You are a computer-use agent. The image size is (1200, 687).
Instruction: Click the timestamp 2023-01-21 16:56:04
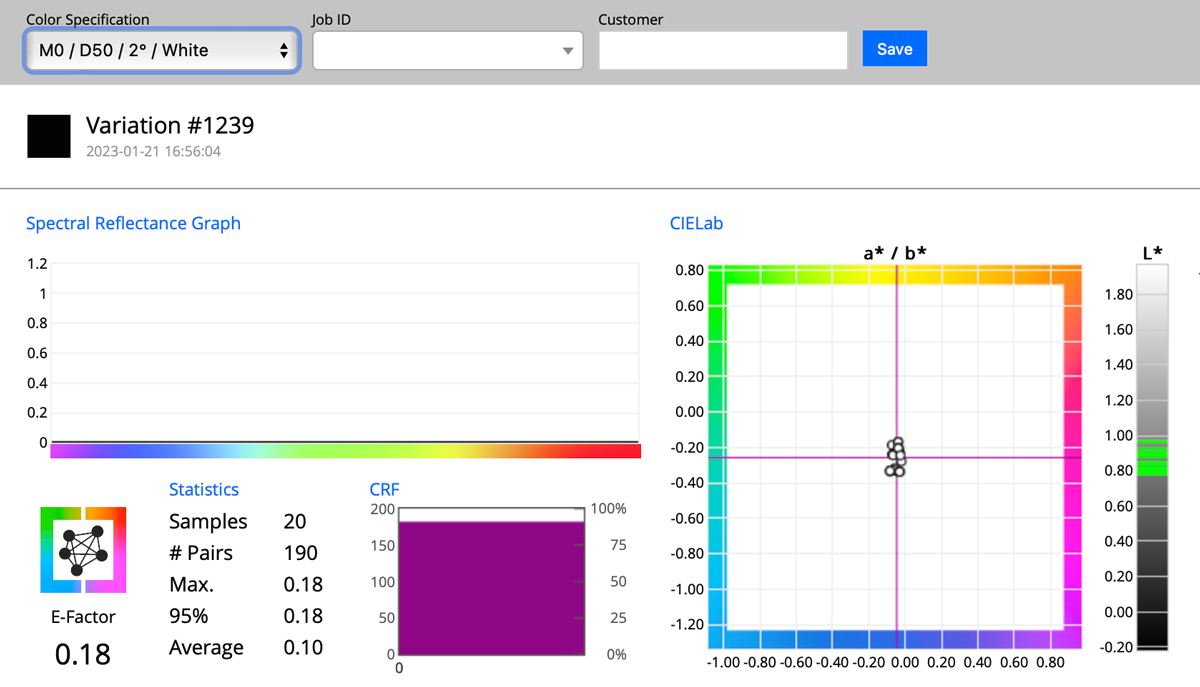pyautogui.click(x=153, y=152)
